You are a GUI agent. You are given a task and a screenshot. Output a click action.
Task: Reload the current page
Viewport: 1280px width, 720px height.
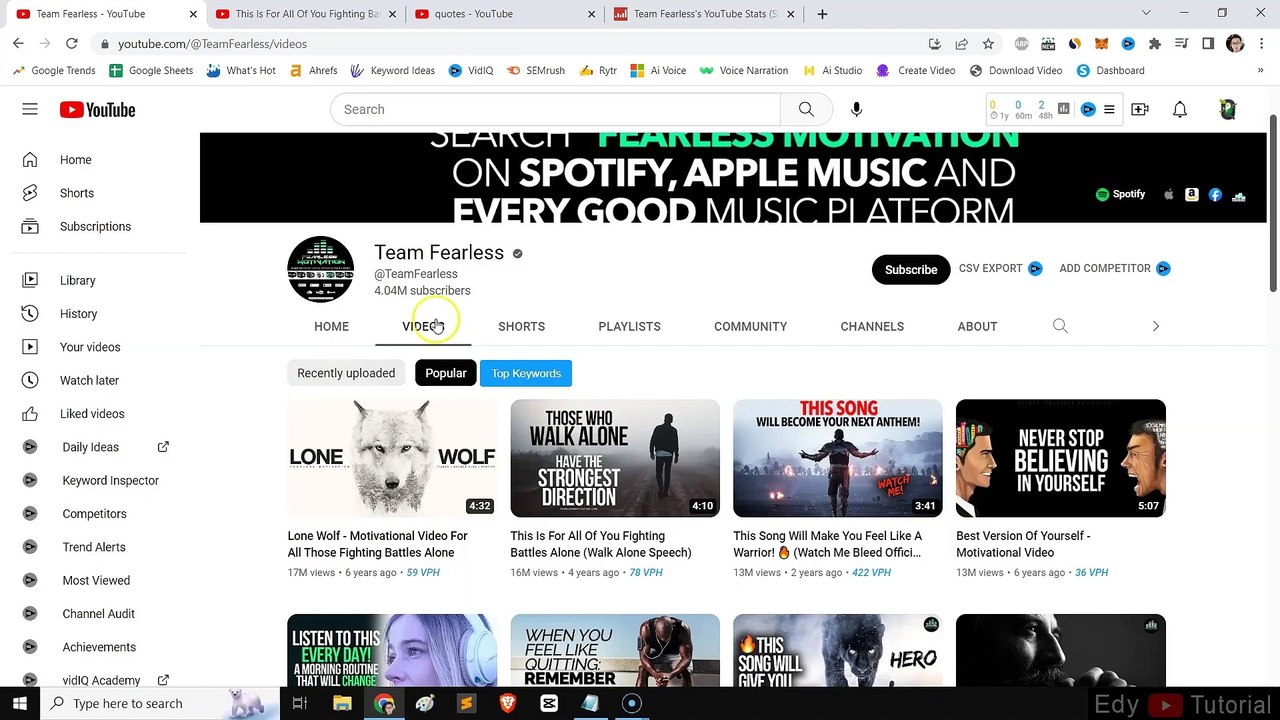72,44
